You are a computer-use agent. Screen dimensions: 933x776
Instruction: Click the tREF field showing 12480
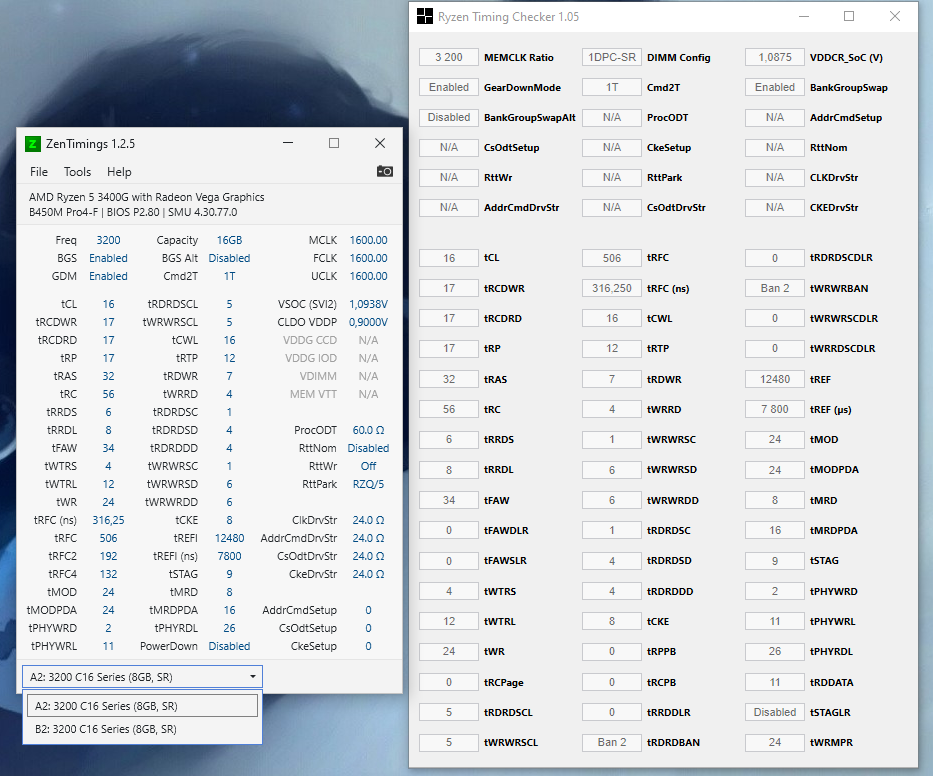[775, 379]
